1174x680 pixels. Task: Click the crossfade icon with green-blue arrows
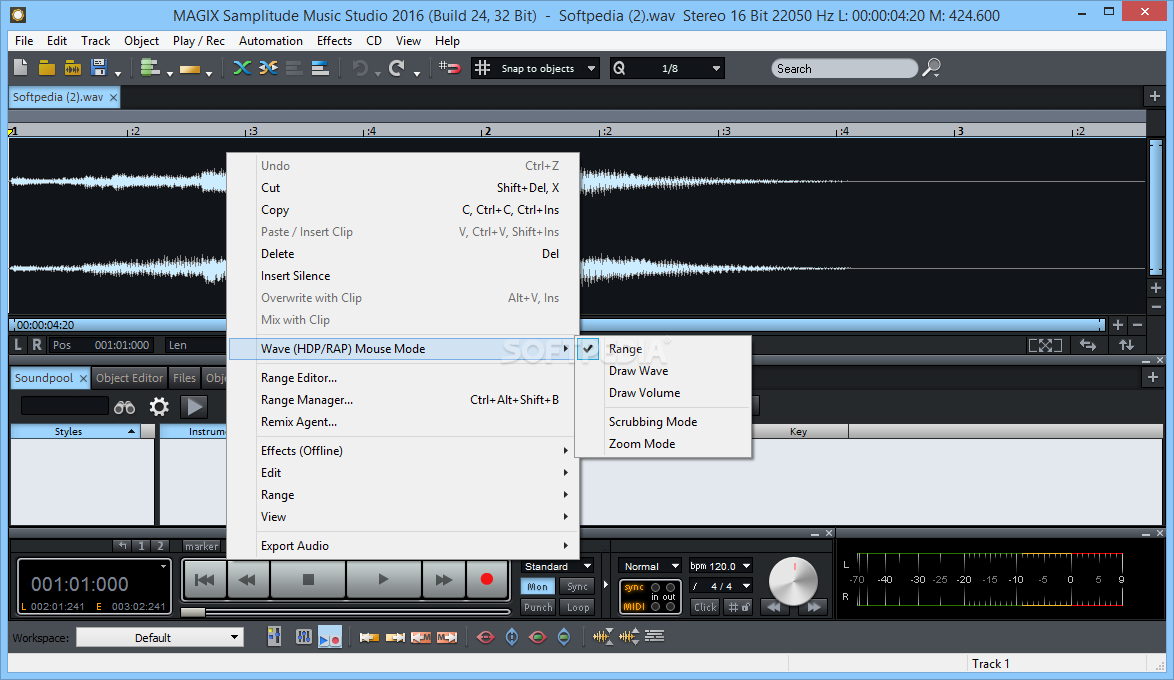pos(242,68)
